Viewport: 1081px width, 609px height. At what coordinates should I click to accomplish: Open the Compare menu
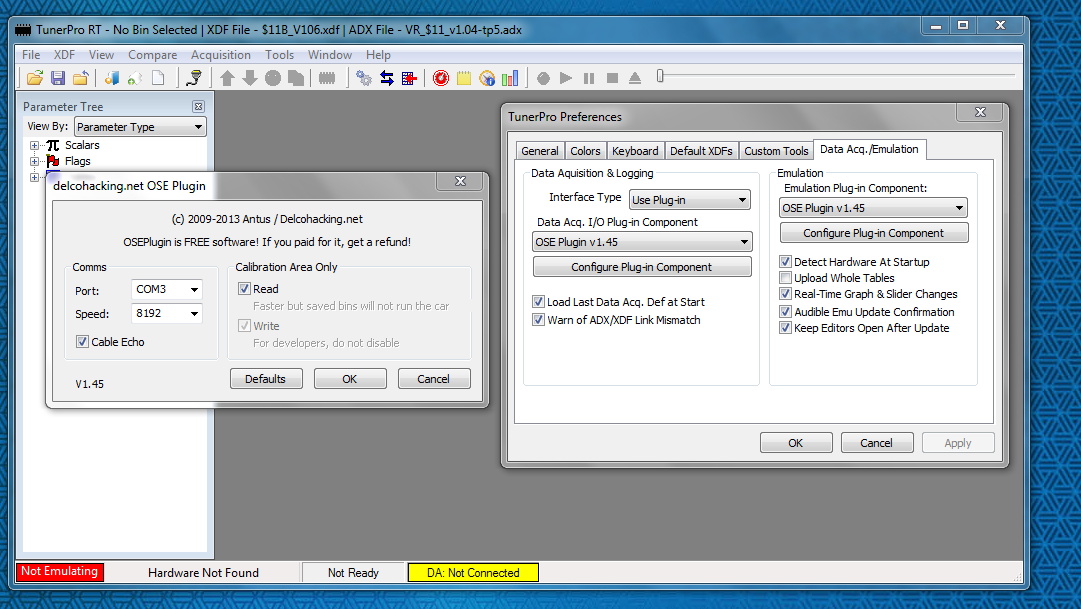(x=152, y=54)
